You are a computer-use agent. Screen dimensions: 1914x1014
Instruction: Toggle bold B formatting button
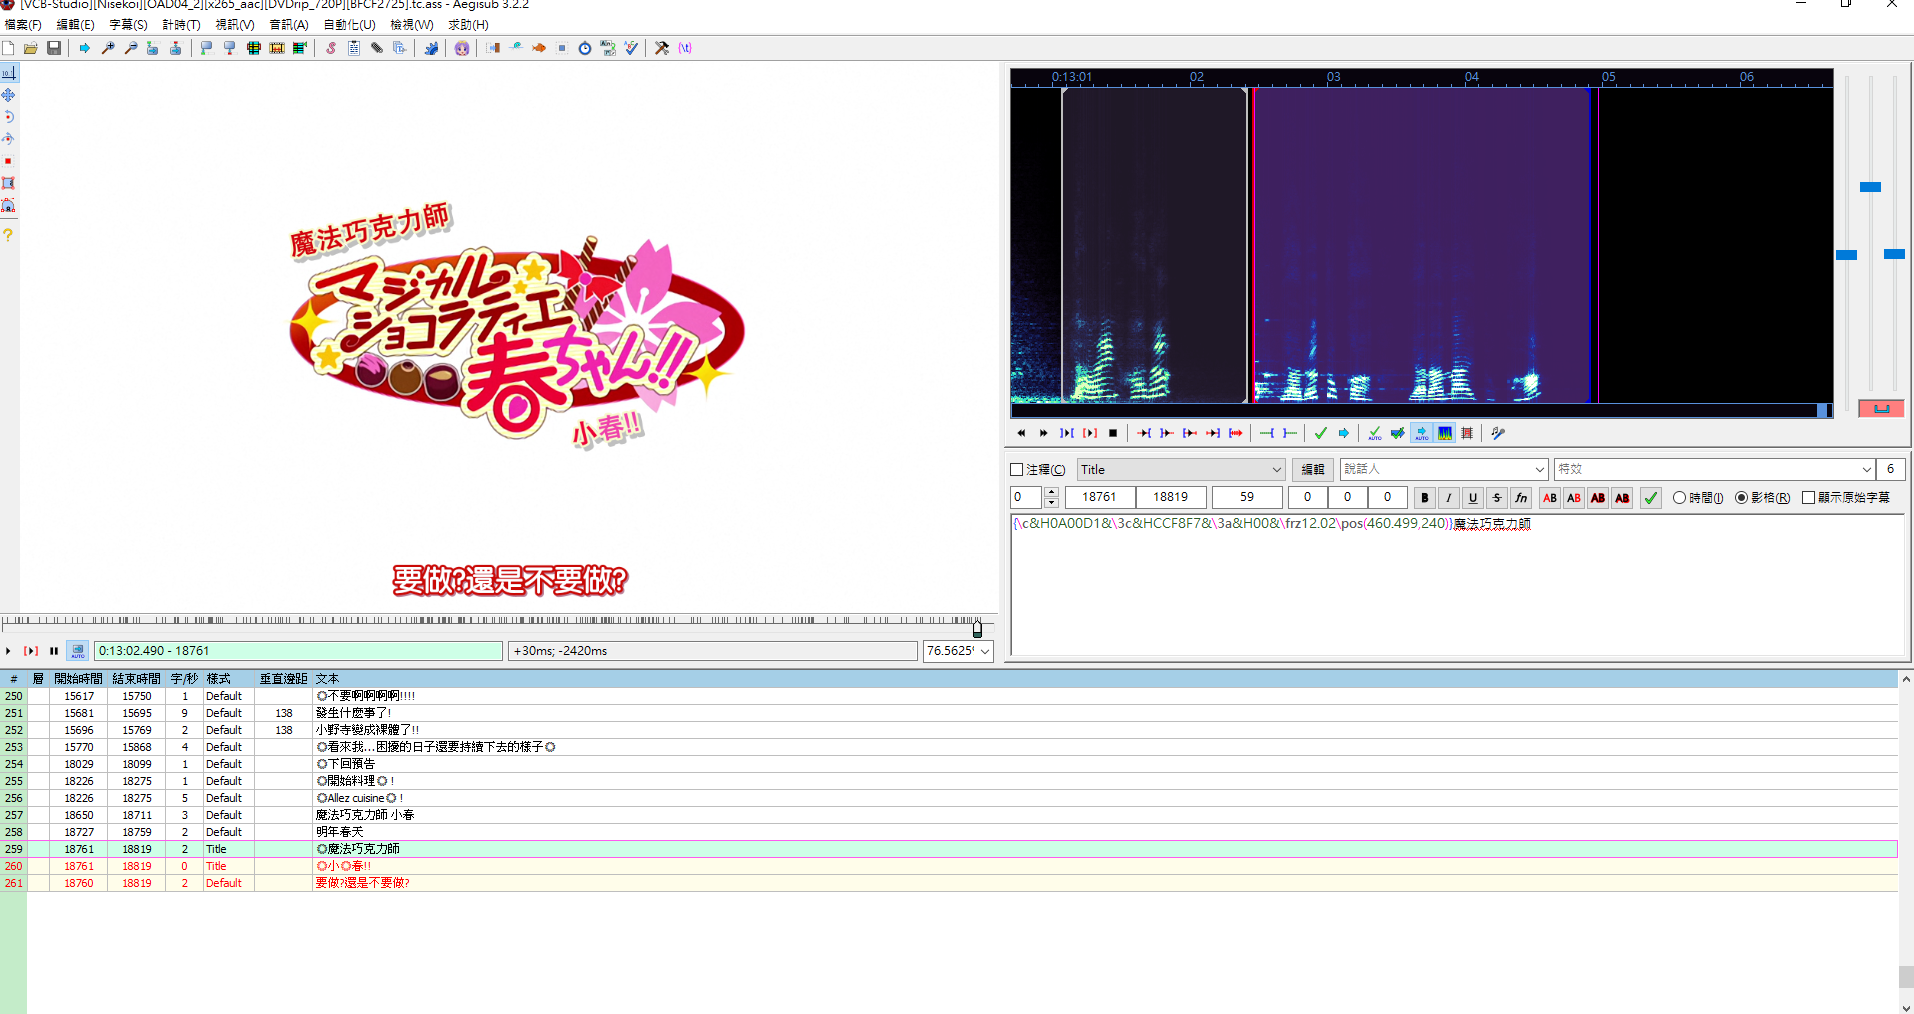pos(1425,498)
